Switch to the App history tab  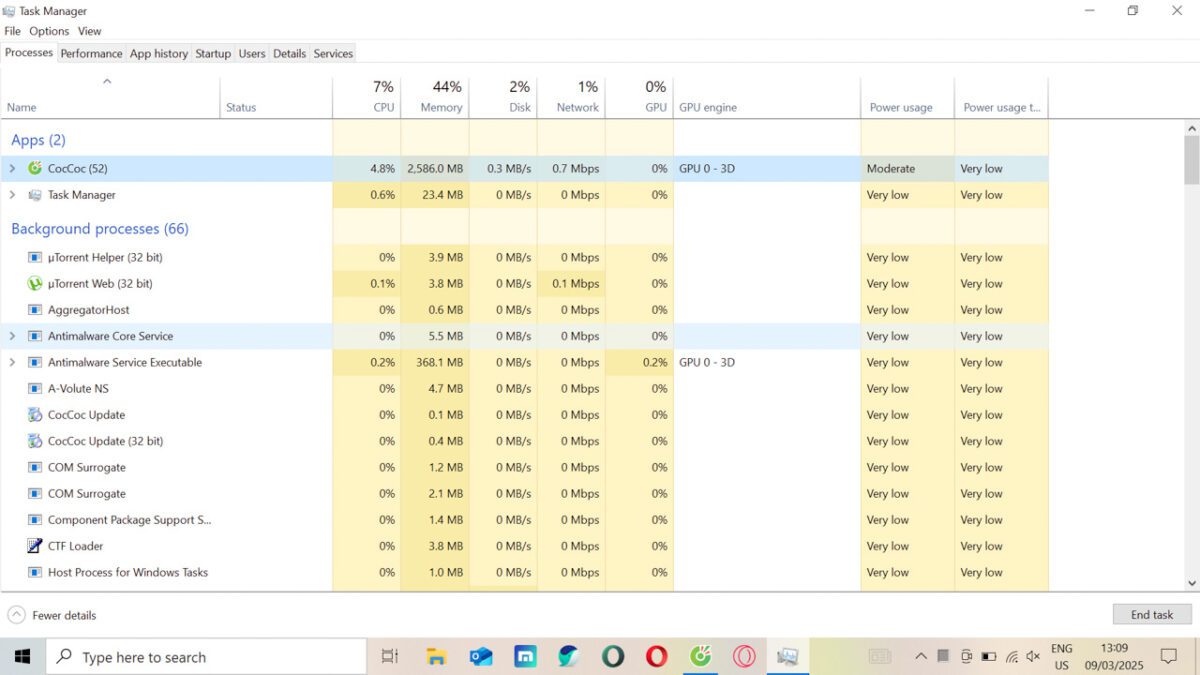click(159, 54)
